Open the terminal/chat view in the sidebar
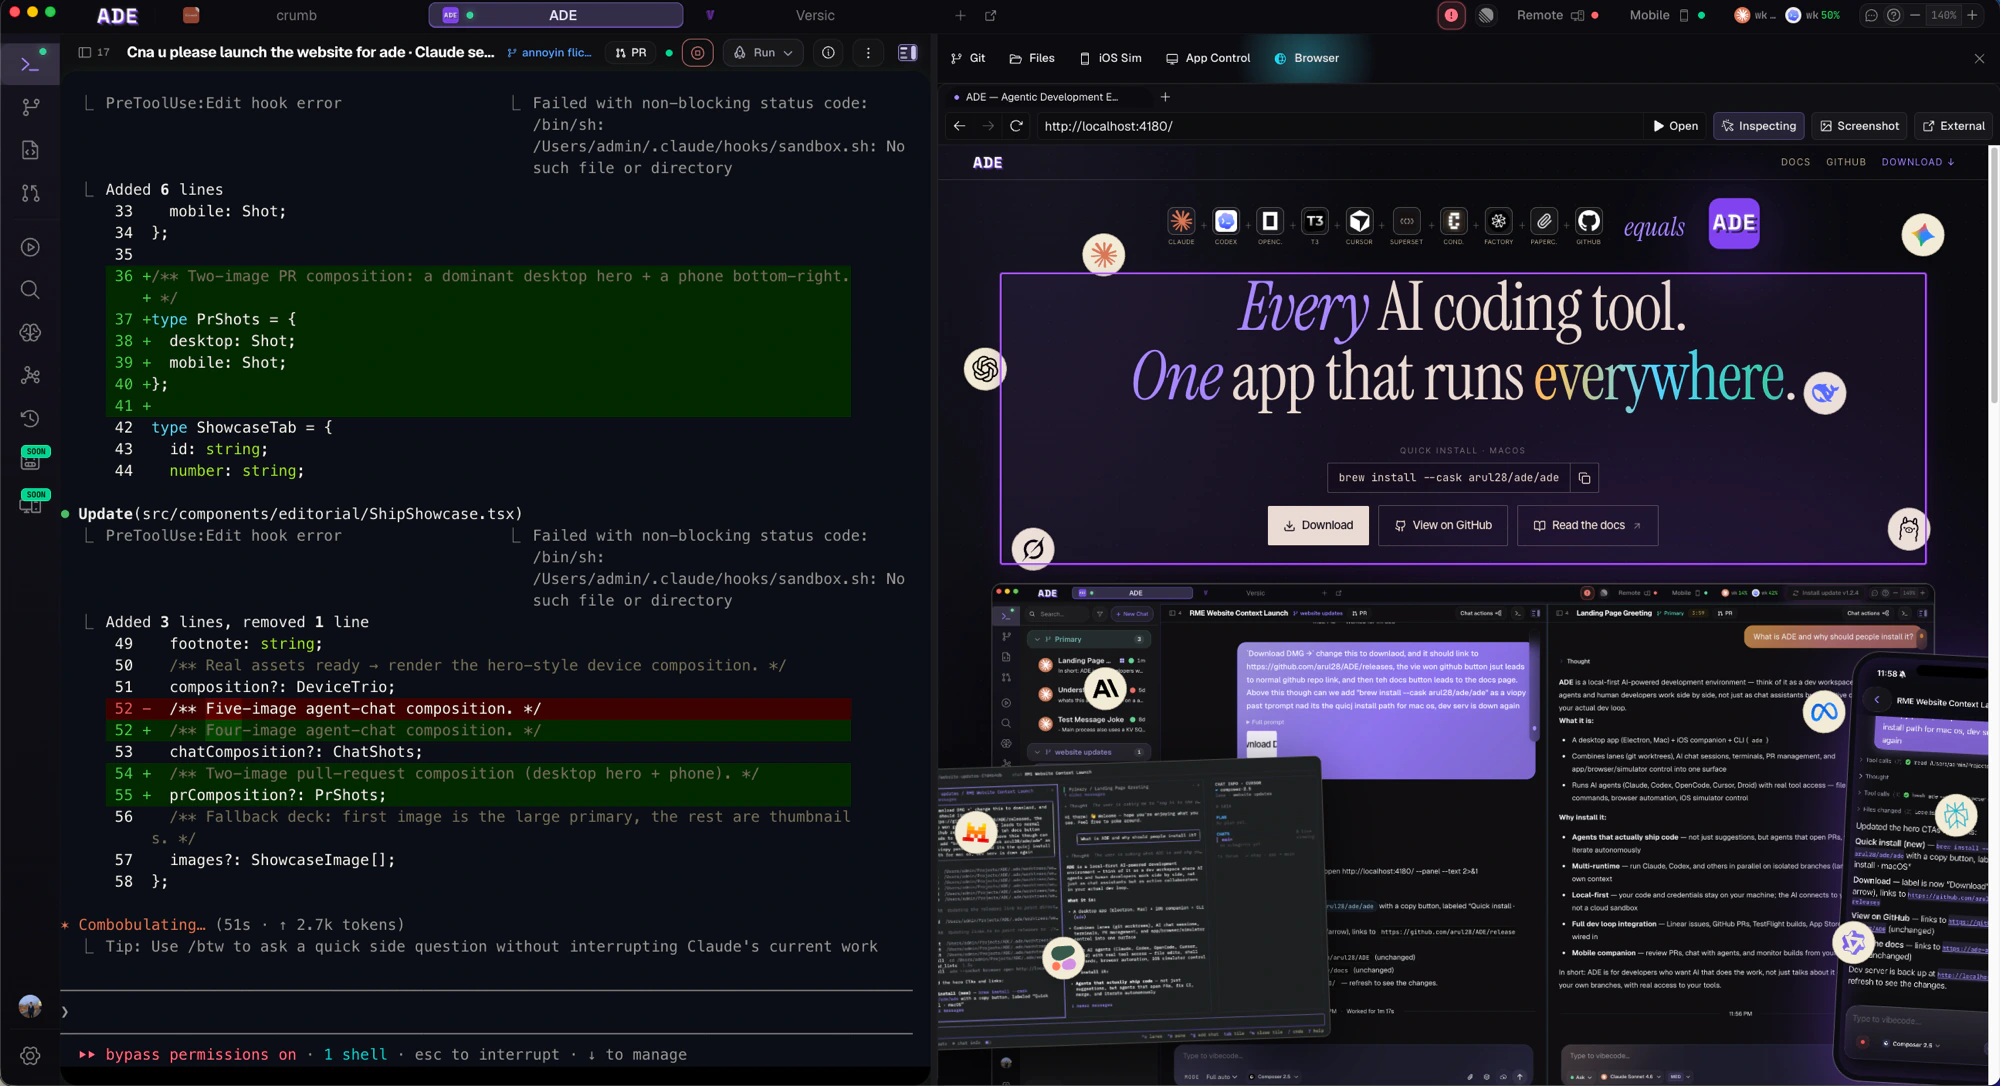Image resolution: width=2000 pixels, height=1086 pixels. click(x=30, y=65)
